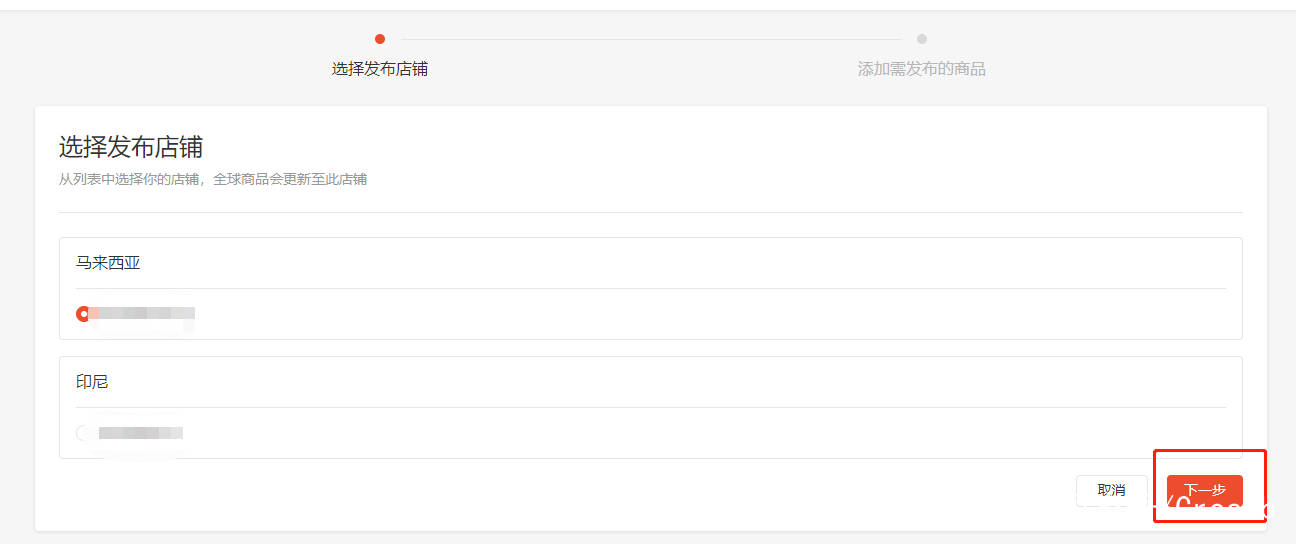Click the 取消 button
Viewport: 1296px width, 544px height.
[1111, 490]
